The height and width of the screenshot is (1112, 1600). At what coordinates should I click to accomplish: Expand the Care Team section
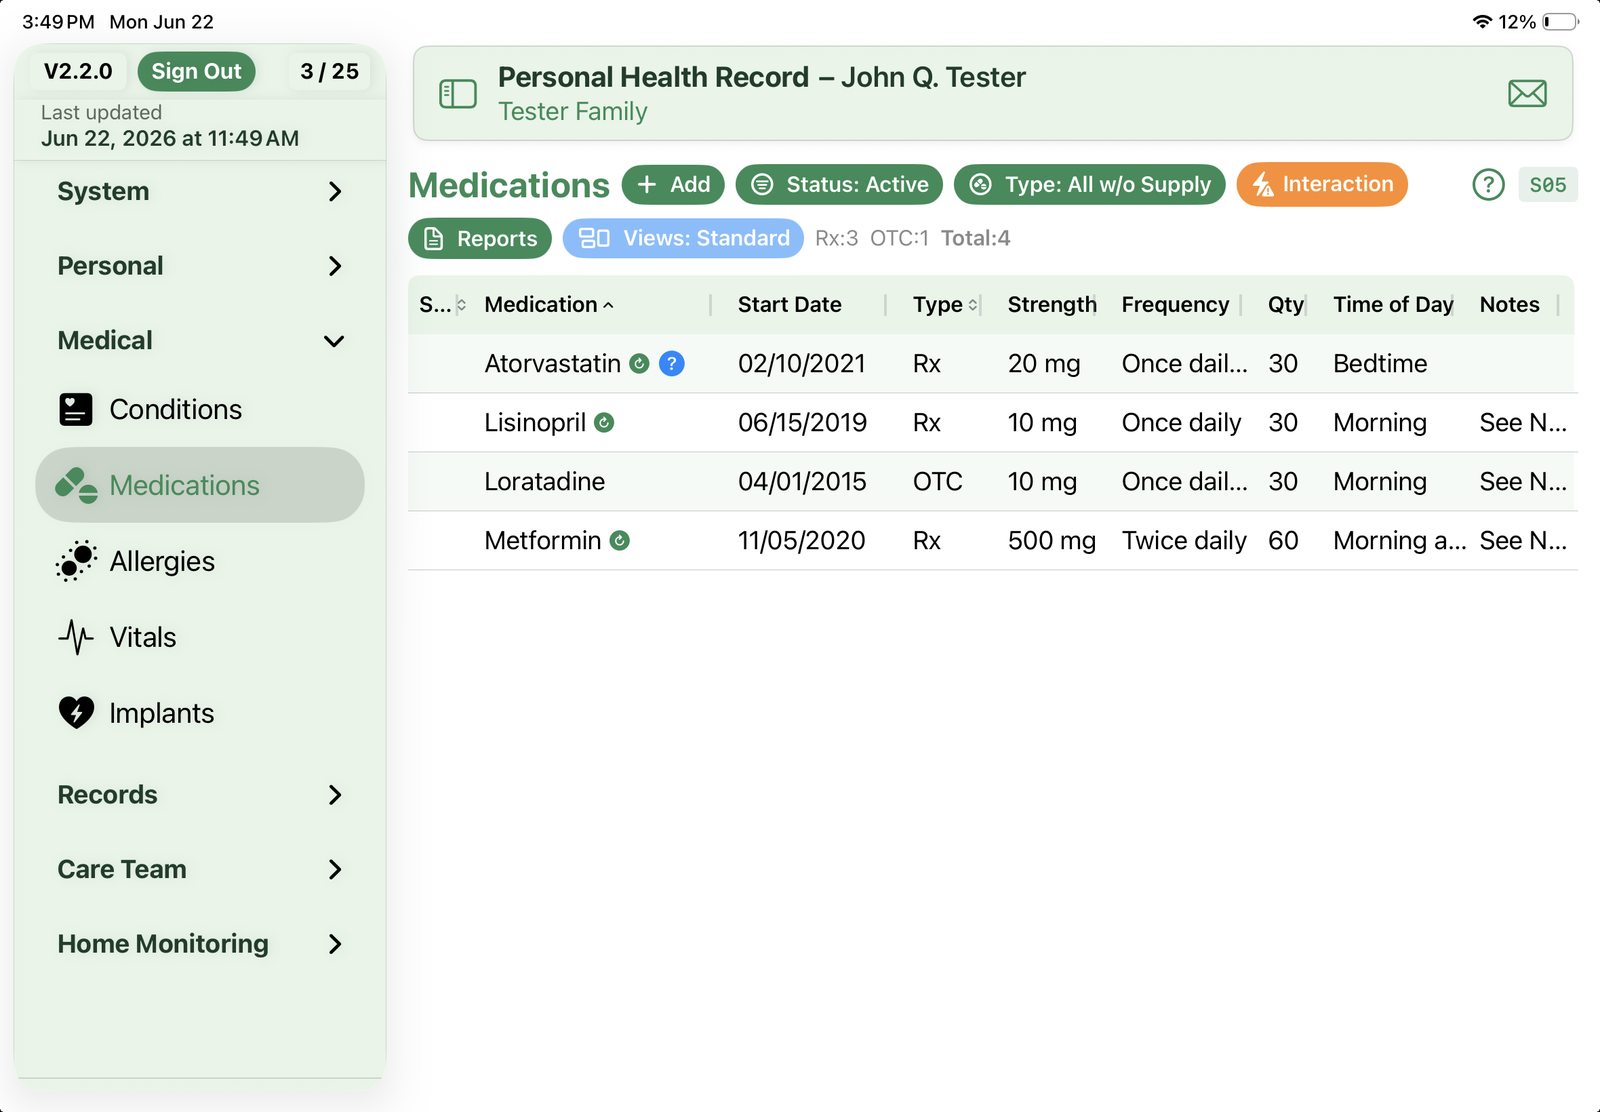[x=200, y=870]
